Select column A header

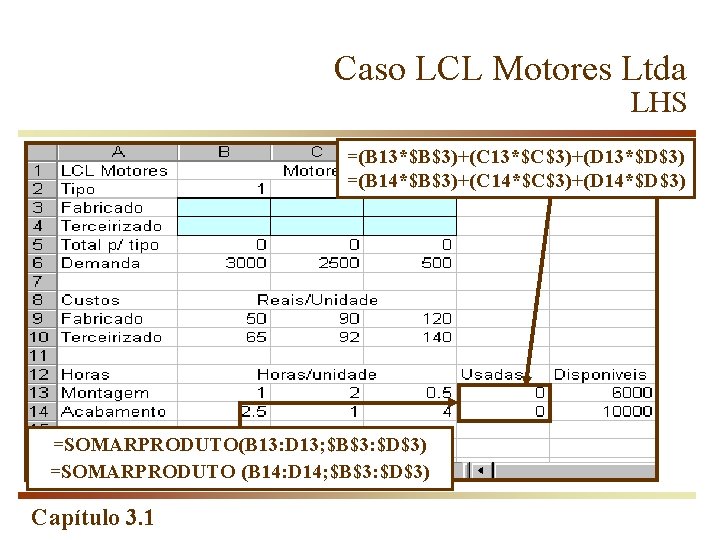tap(118, 152)
